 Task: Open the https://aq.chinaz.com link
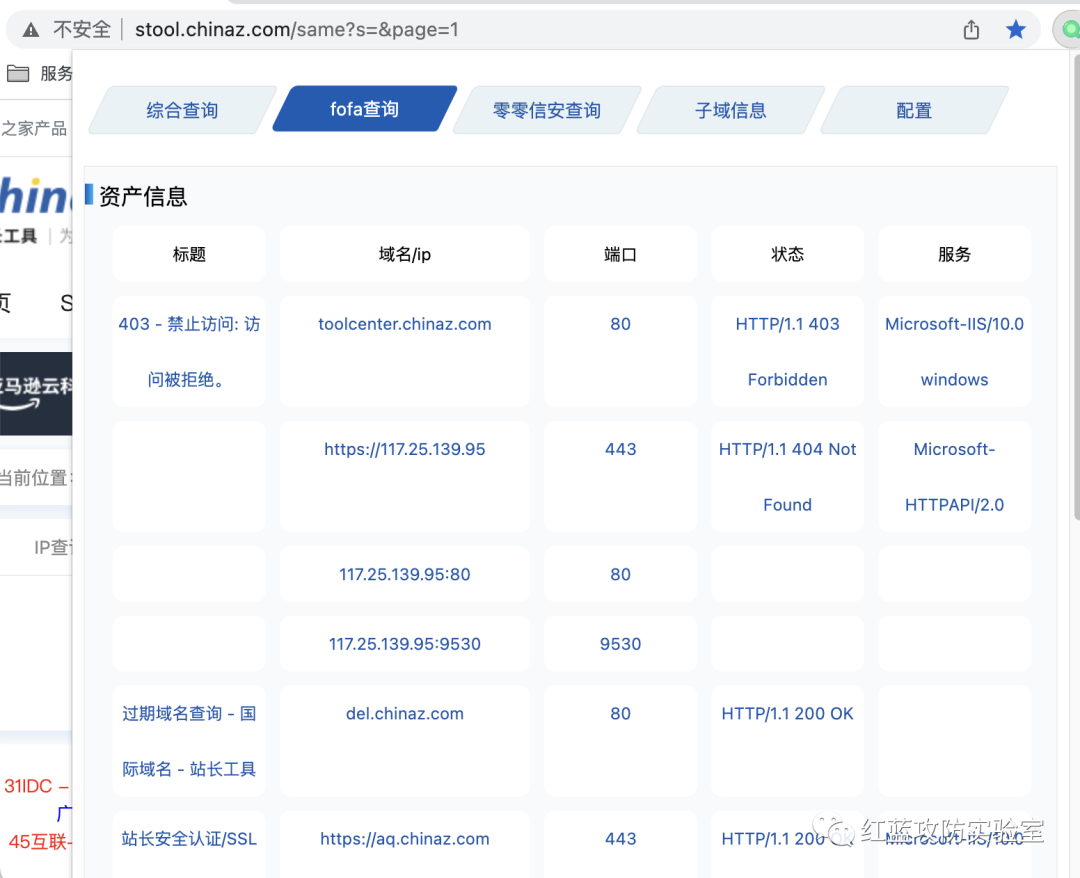pyautogui.click(x=405, y=839)
